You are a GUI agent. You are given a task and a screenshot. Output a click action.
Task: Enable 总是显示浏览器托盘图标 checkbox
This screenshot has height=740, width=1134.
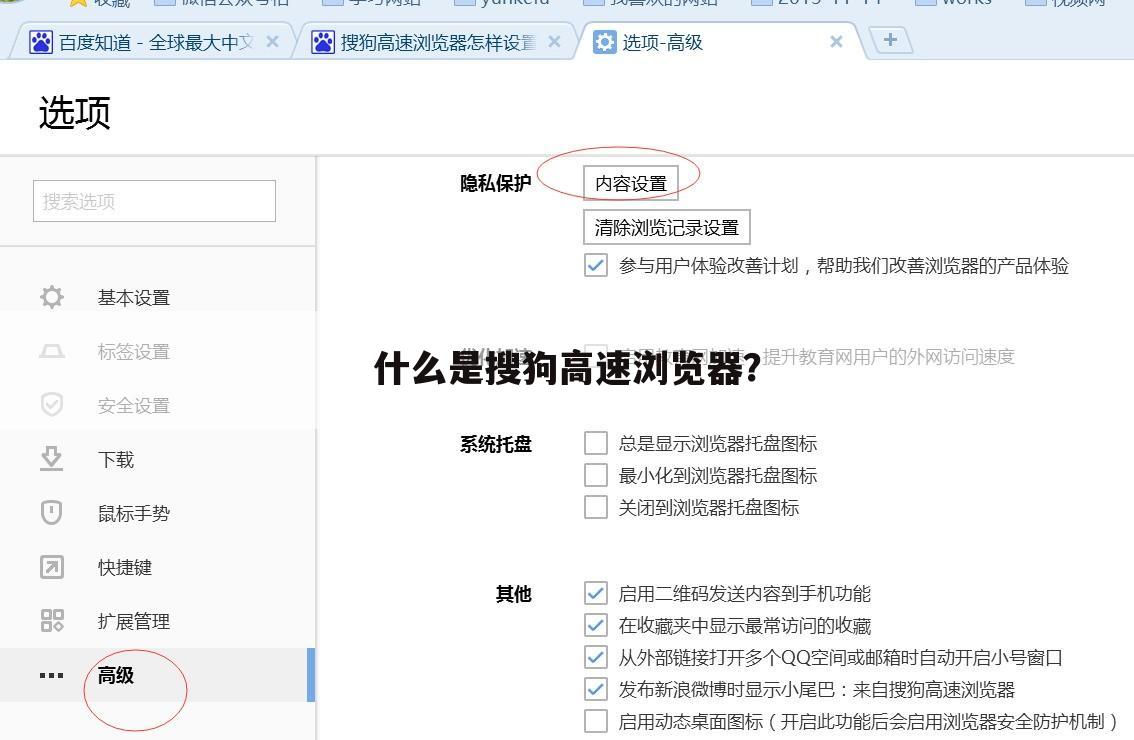[596, 443]
